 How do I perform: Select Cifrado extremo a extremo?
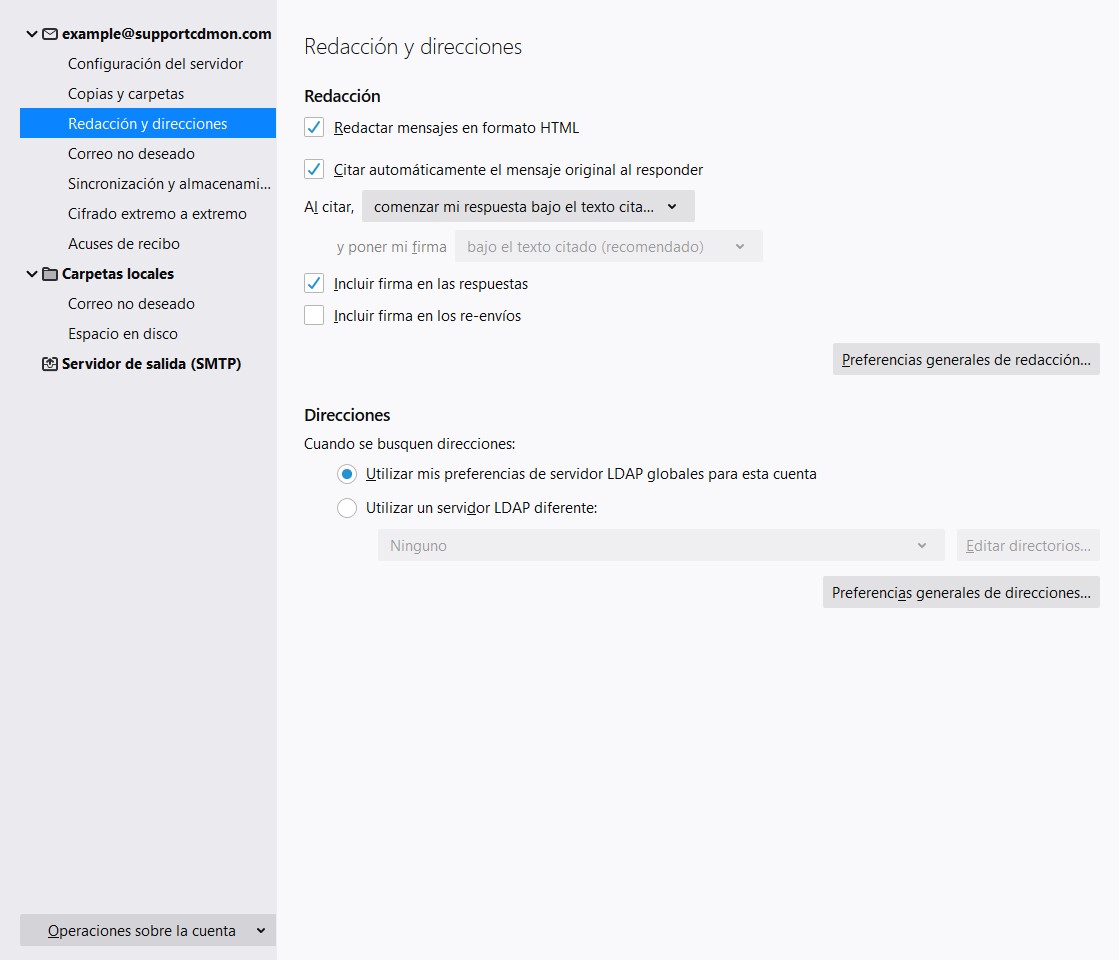pyautogui.click(x=157, y=214)
